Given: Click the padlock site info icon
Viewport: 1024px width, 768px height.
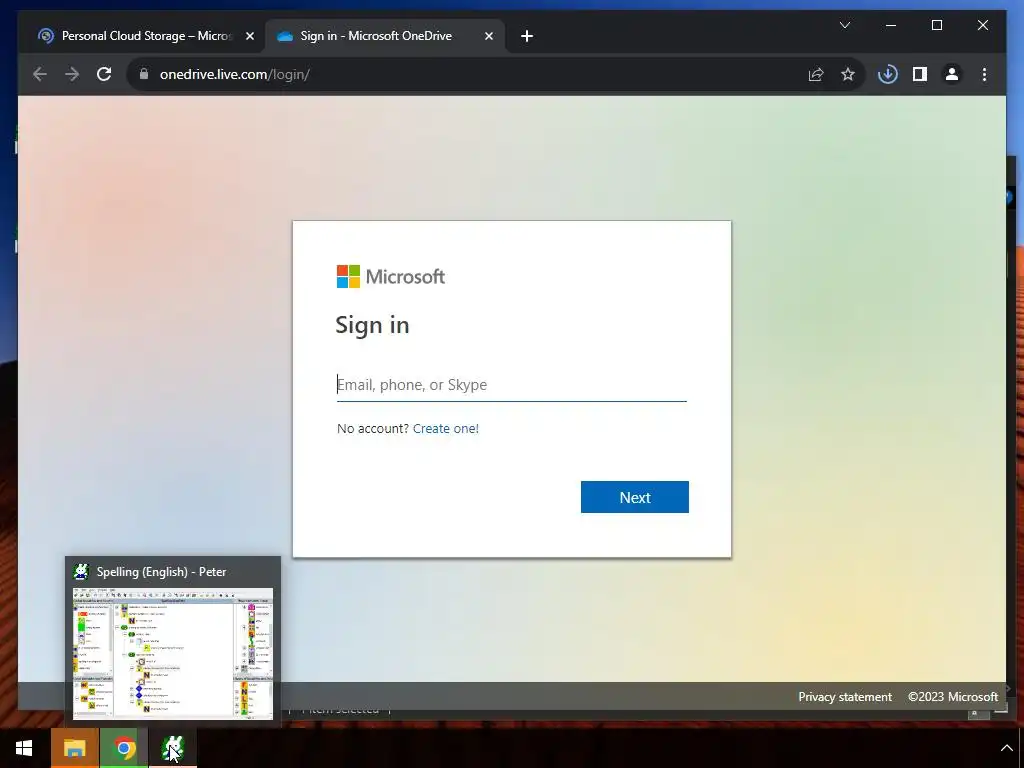Looking at the screenshot, I should pyautogui.click(x=144, y=74).
